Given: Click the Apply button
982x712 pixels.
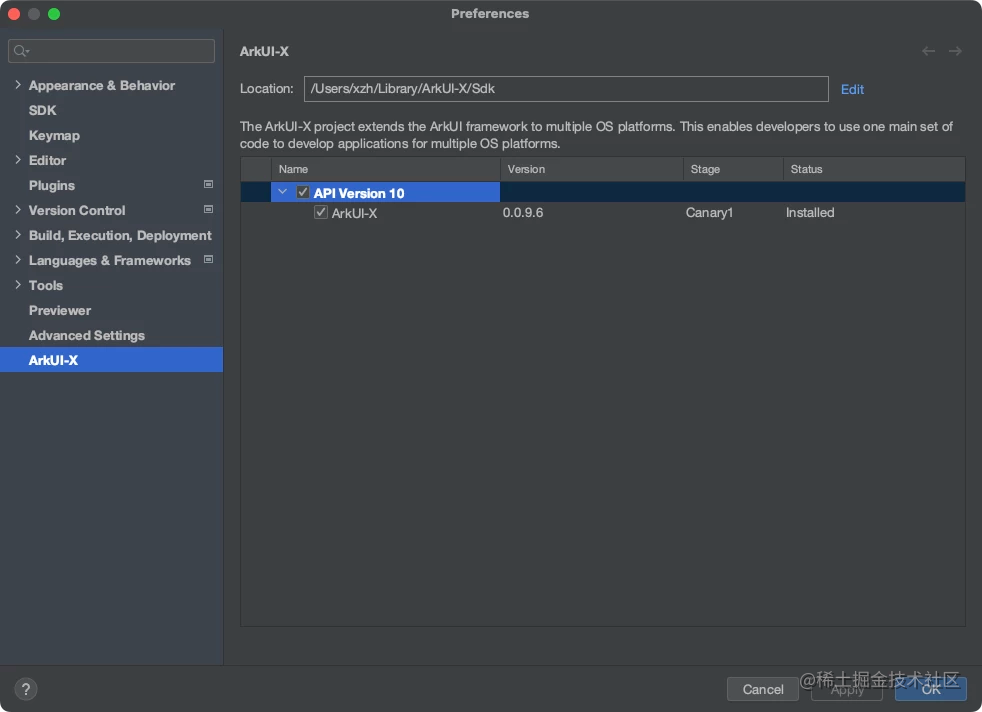Looking at the screenshot, I should coord(847,689).
